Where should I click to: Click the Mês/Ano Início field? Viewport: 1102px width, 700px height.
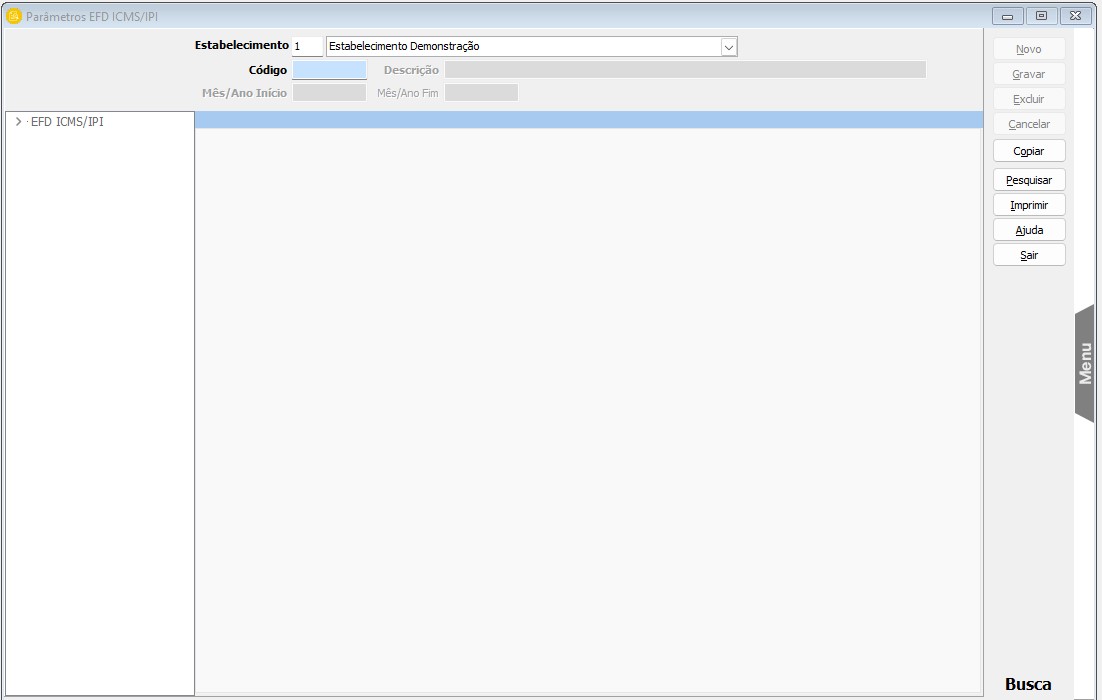(x=329, y=93)
